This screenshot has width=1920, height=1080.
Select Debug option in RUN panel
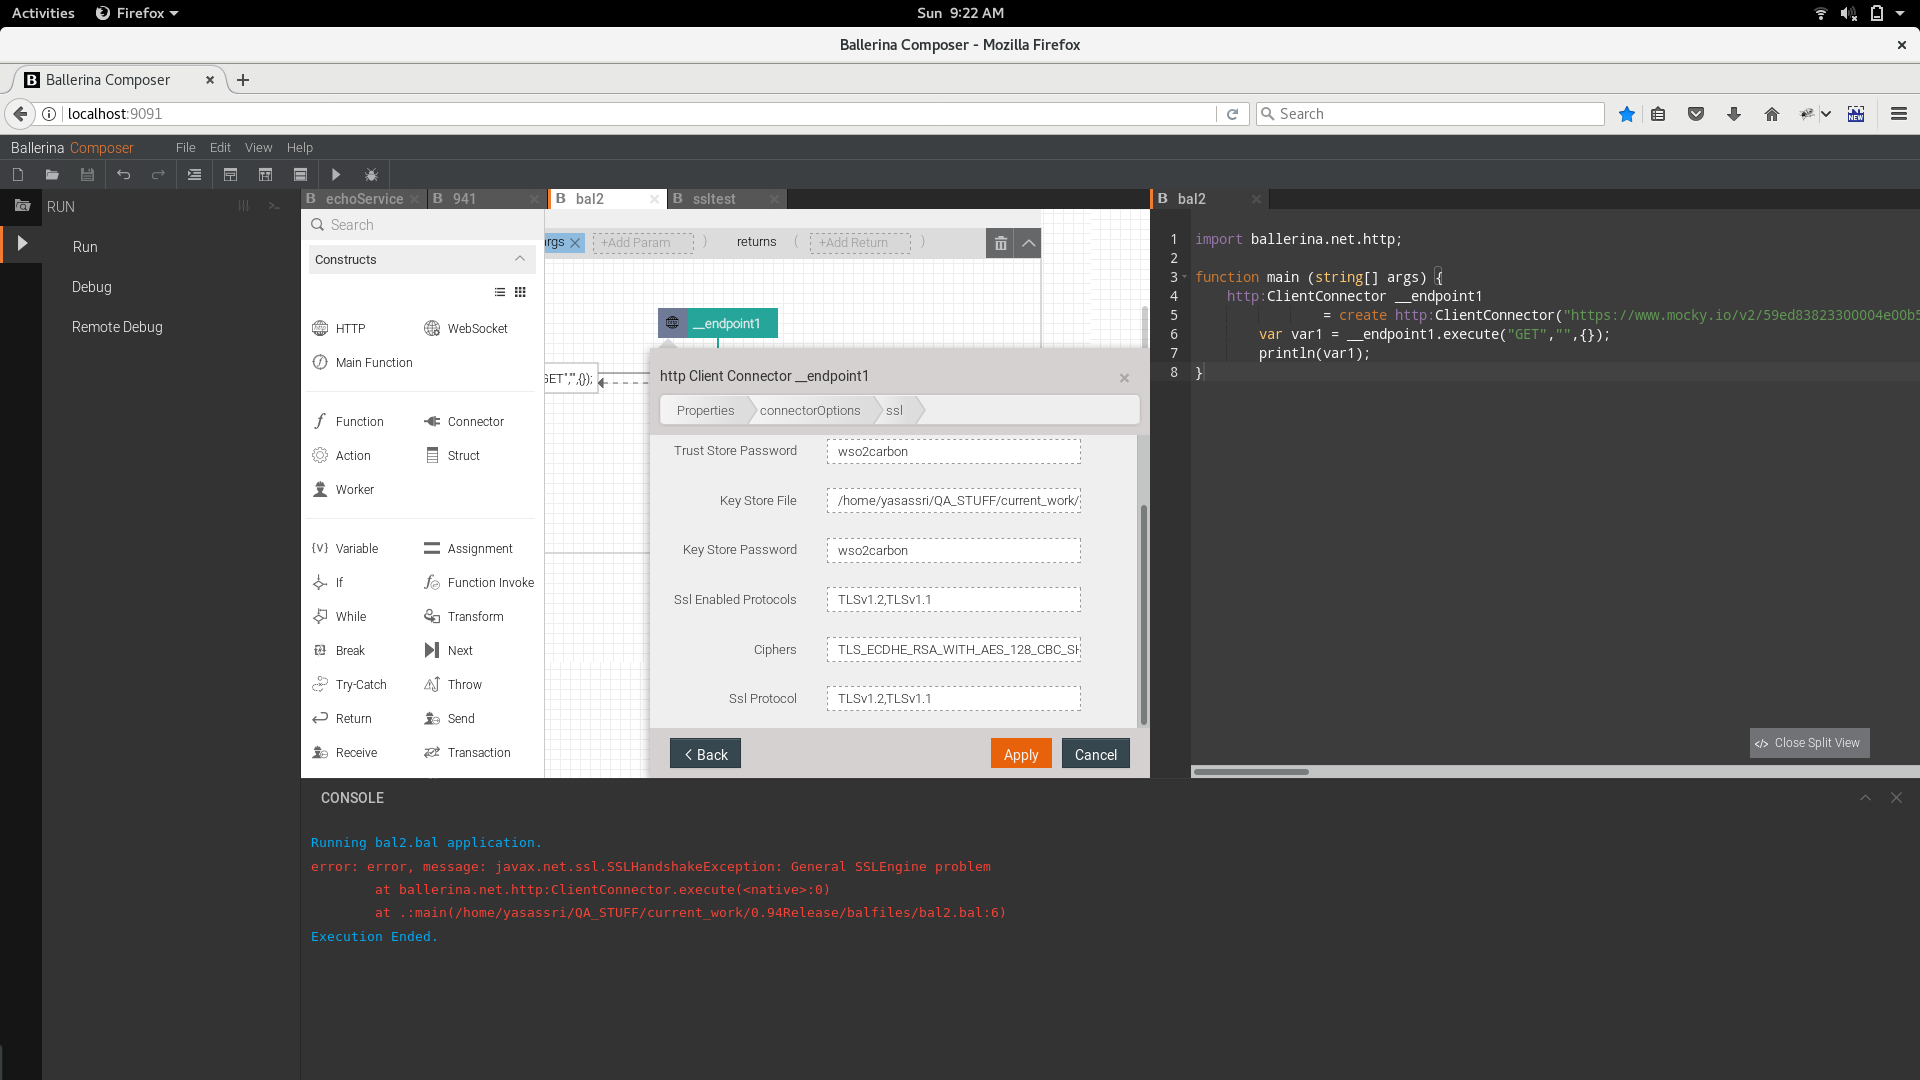tap(92, 287)
